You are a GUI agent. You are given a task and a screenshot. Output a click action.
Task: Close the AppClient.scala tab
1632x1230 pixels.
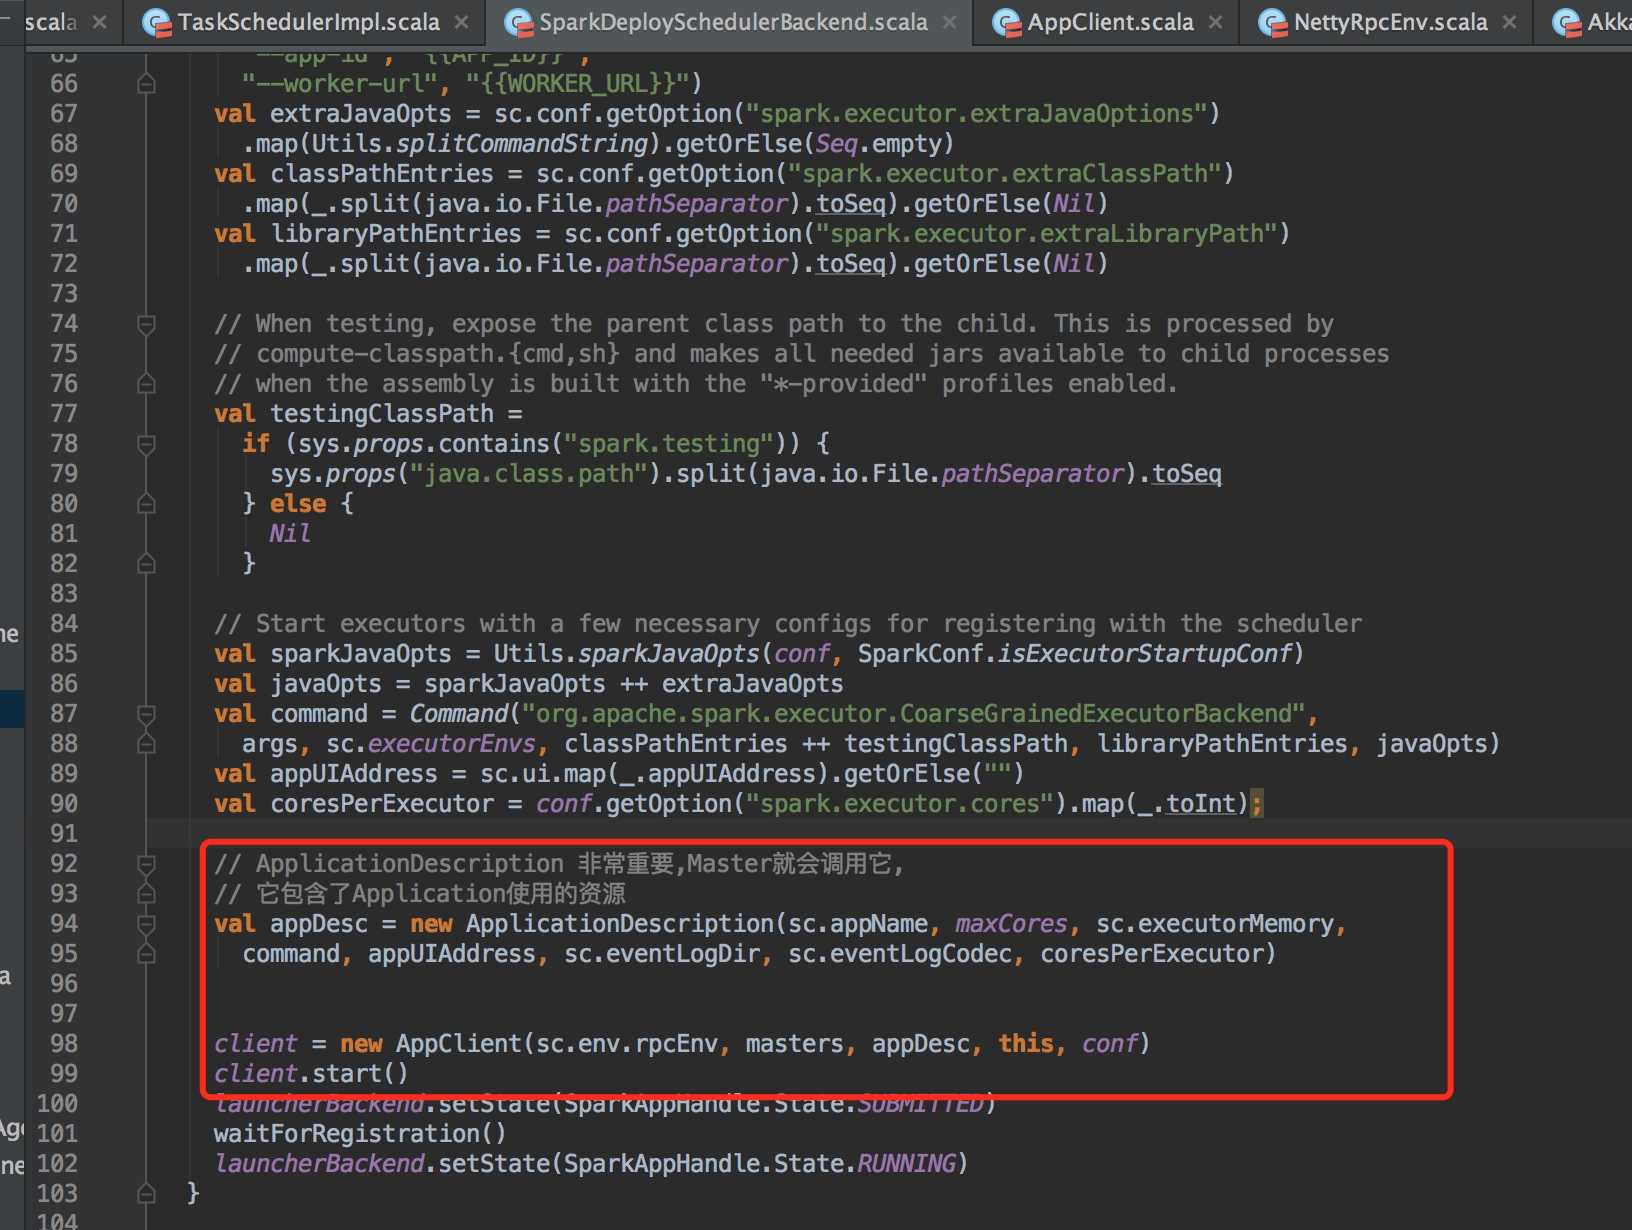pos(1215,22)
